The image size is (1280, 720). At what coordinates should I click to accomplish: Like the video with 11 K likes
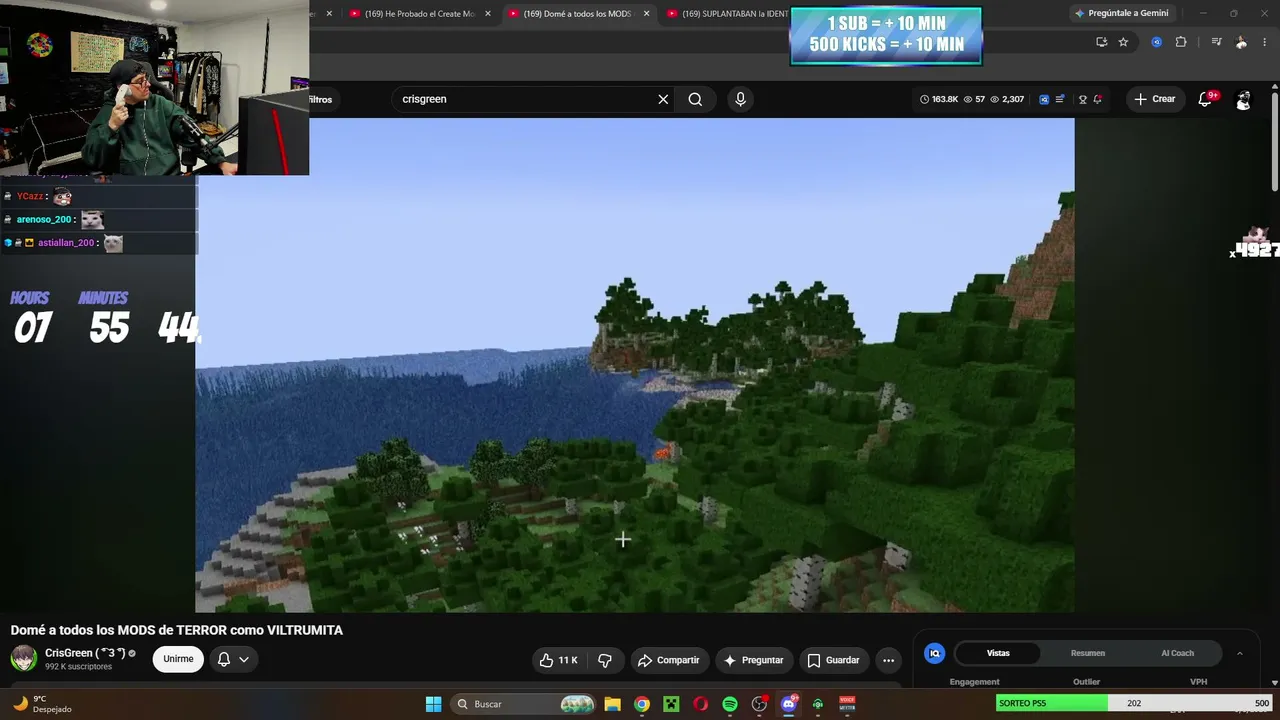pos(558,660)
